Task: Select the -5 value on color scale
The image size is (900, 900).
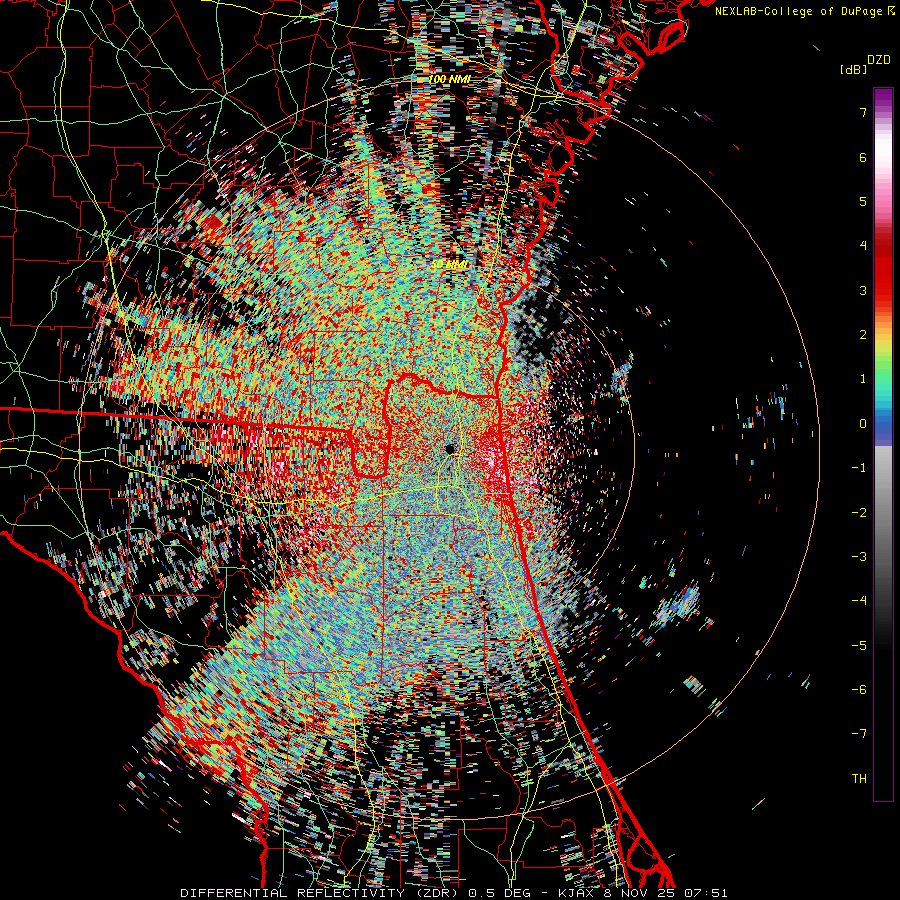Action: click(x=859, y=646)
